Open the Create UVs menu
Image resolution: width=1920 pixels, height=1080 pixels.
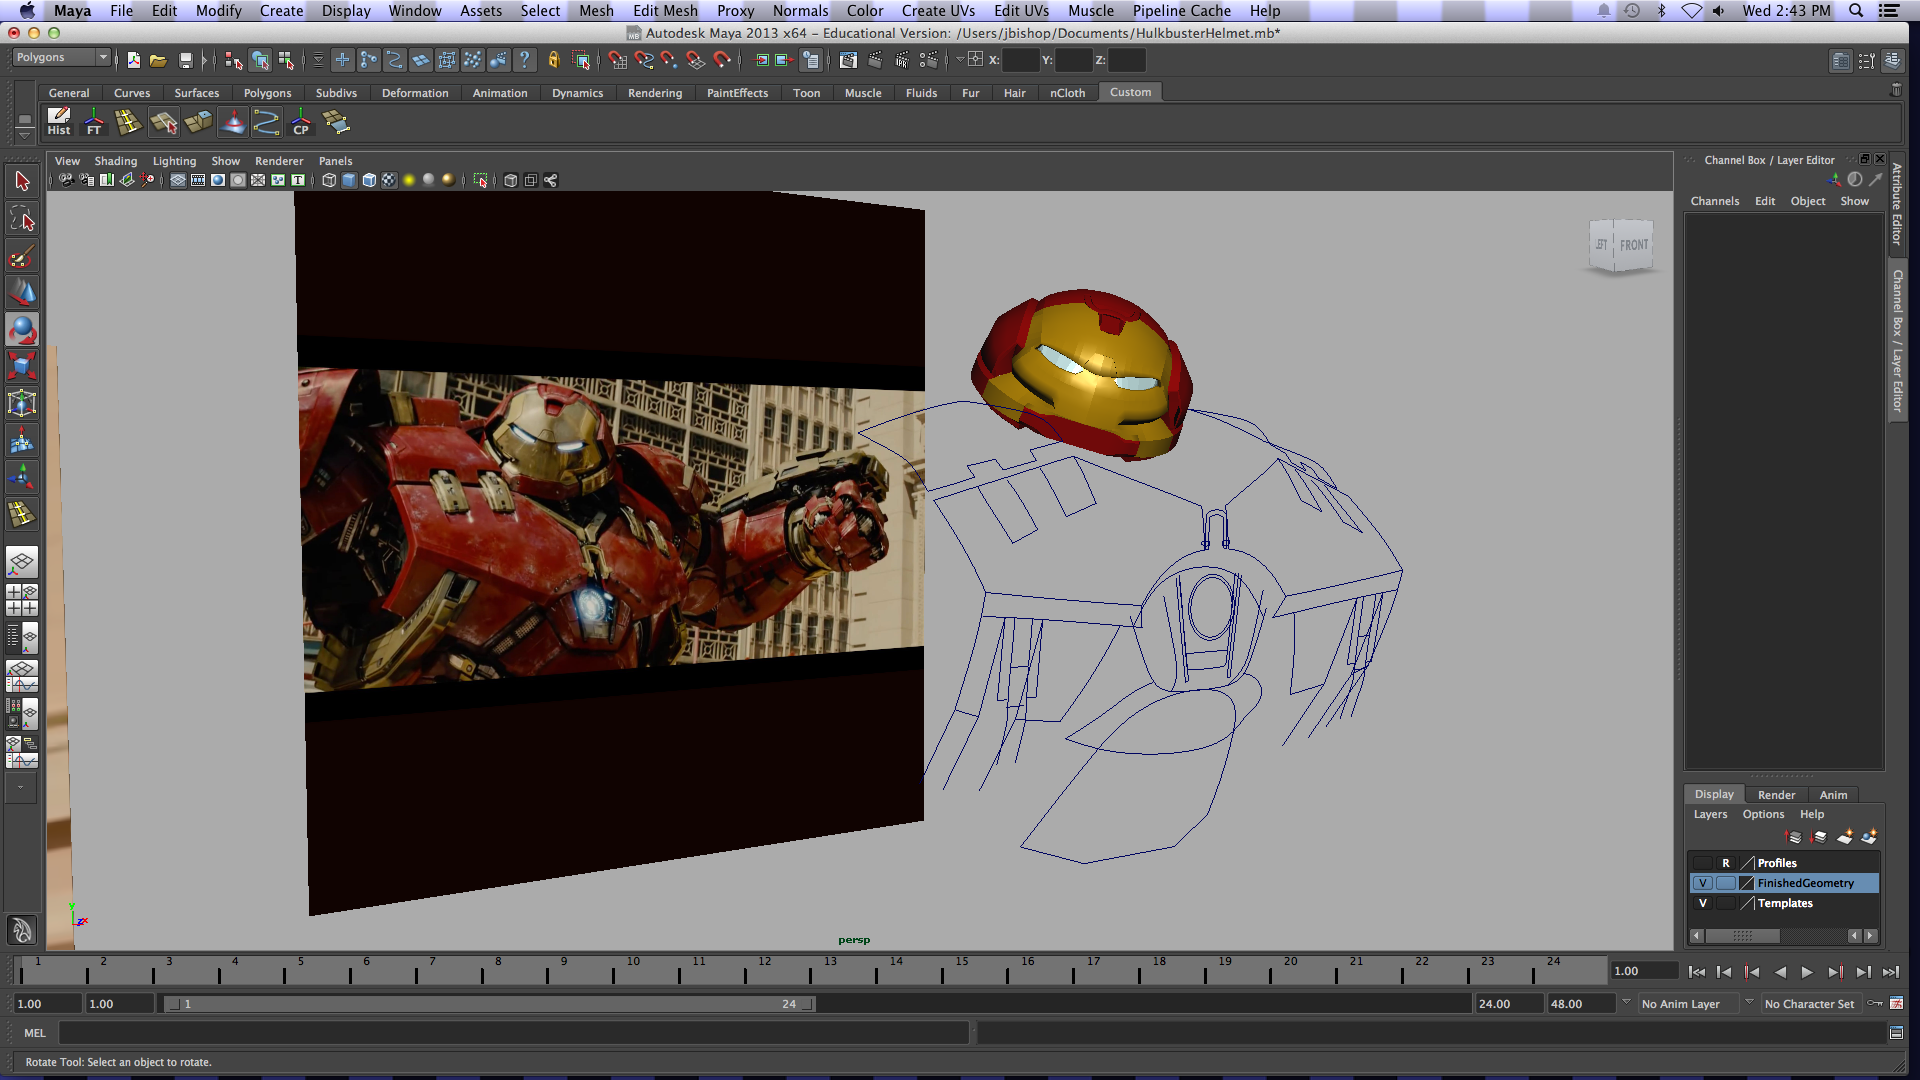click(x=938, y=11)
